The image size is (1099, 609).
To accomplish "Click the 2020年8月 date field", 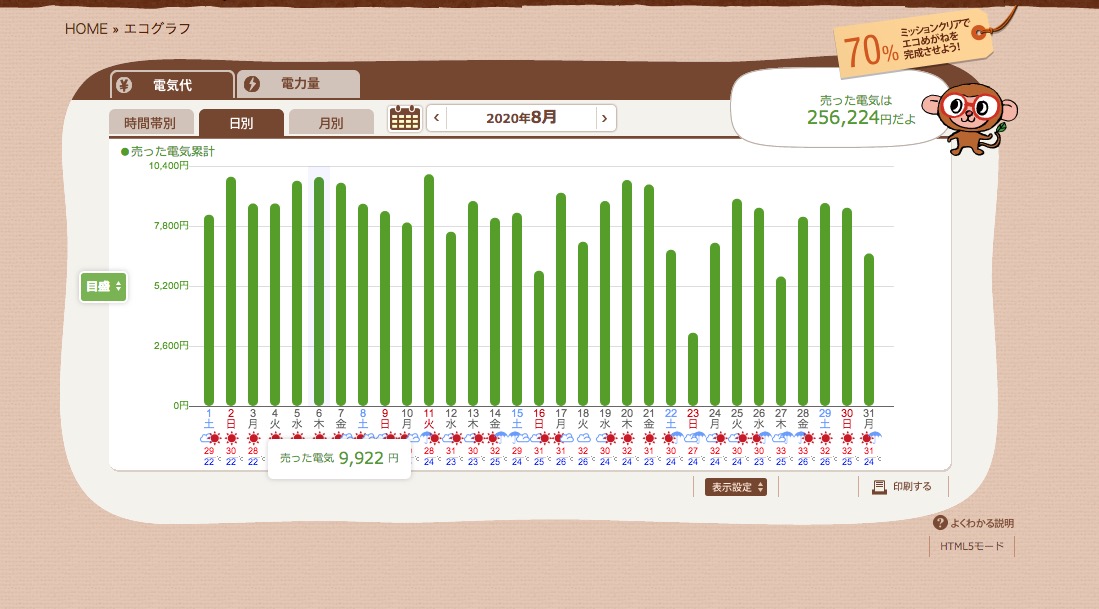I will tap(521, 118).
